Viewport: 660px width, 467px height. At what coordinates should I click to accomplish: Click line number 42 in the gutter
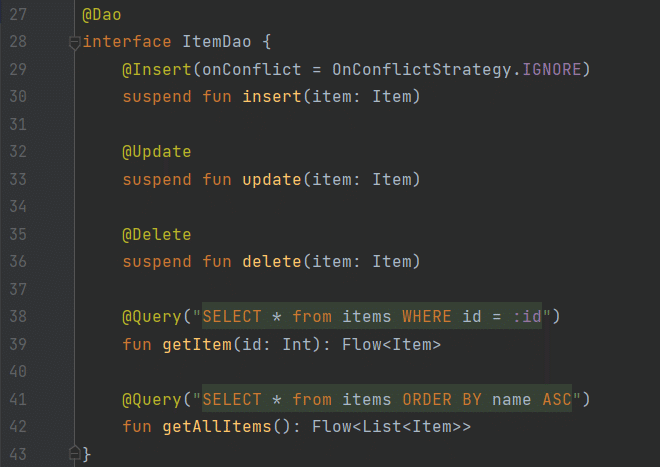coord(18,427)
